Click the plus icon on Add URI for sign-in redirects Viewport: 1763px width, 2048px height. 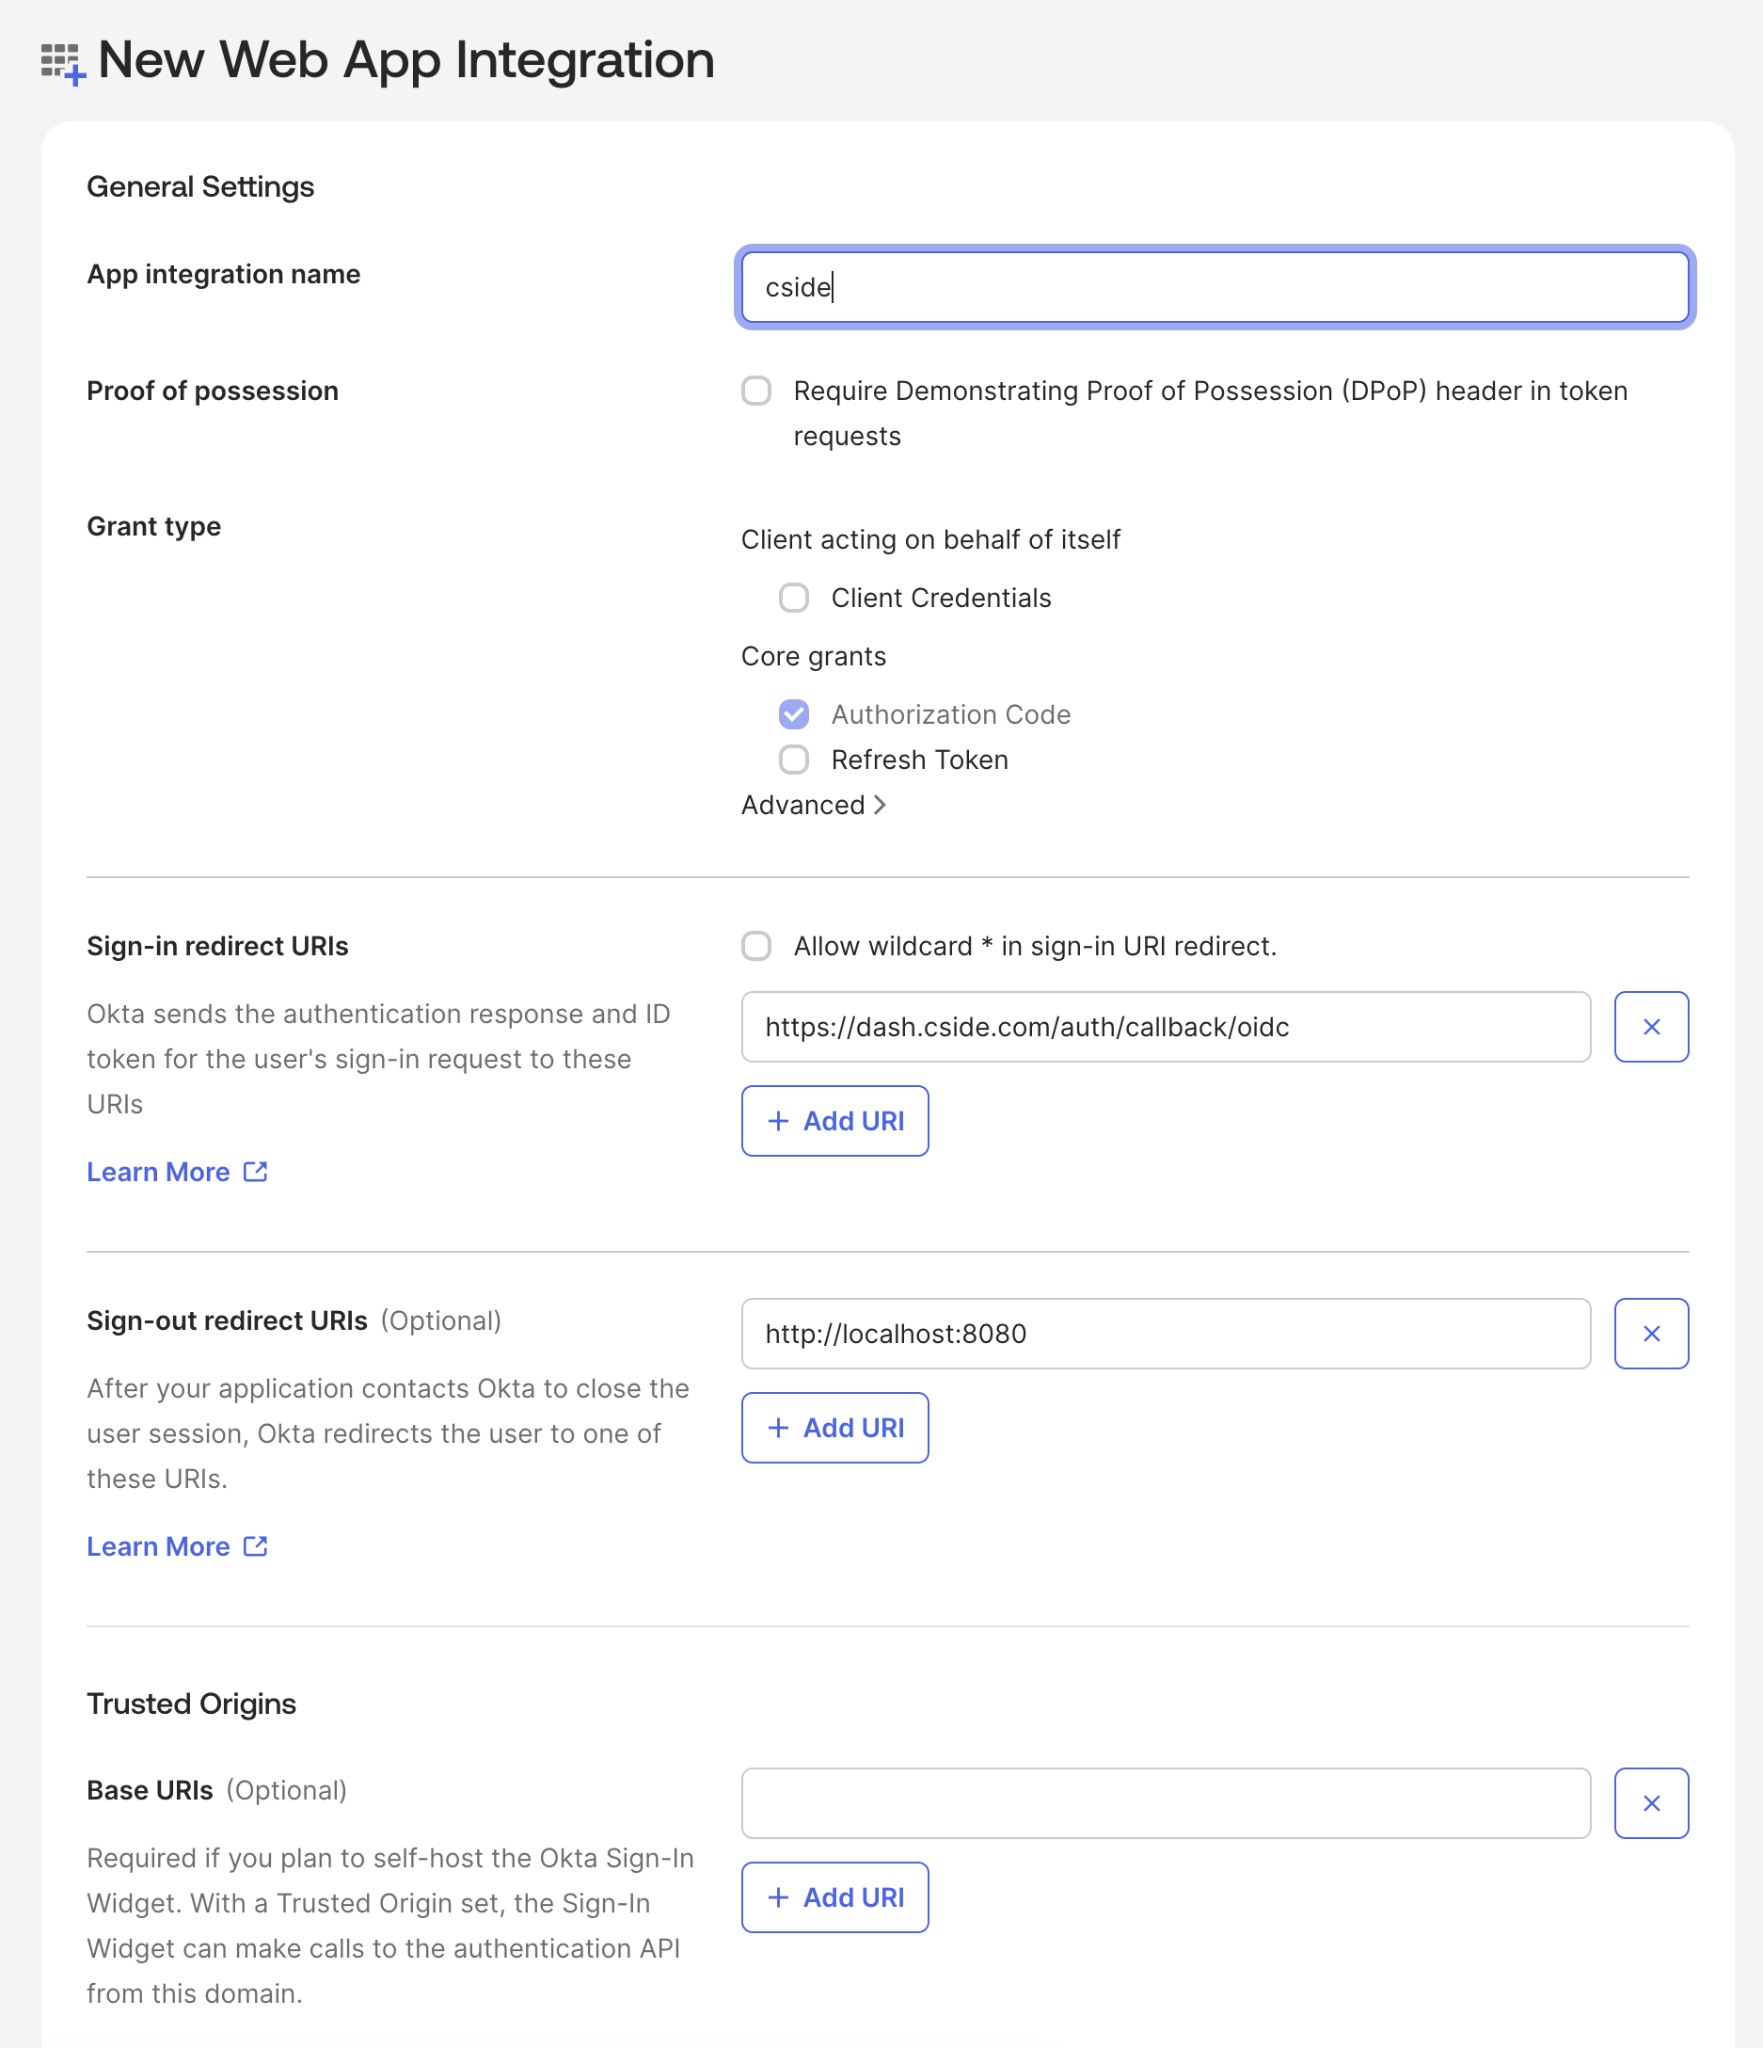click(776, 1121)
